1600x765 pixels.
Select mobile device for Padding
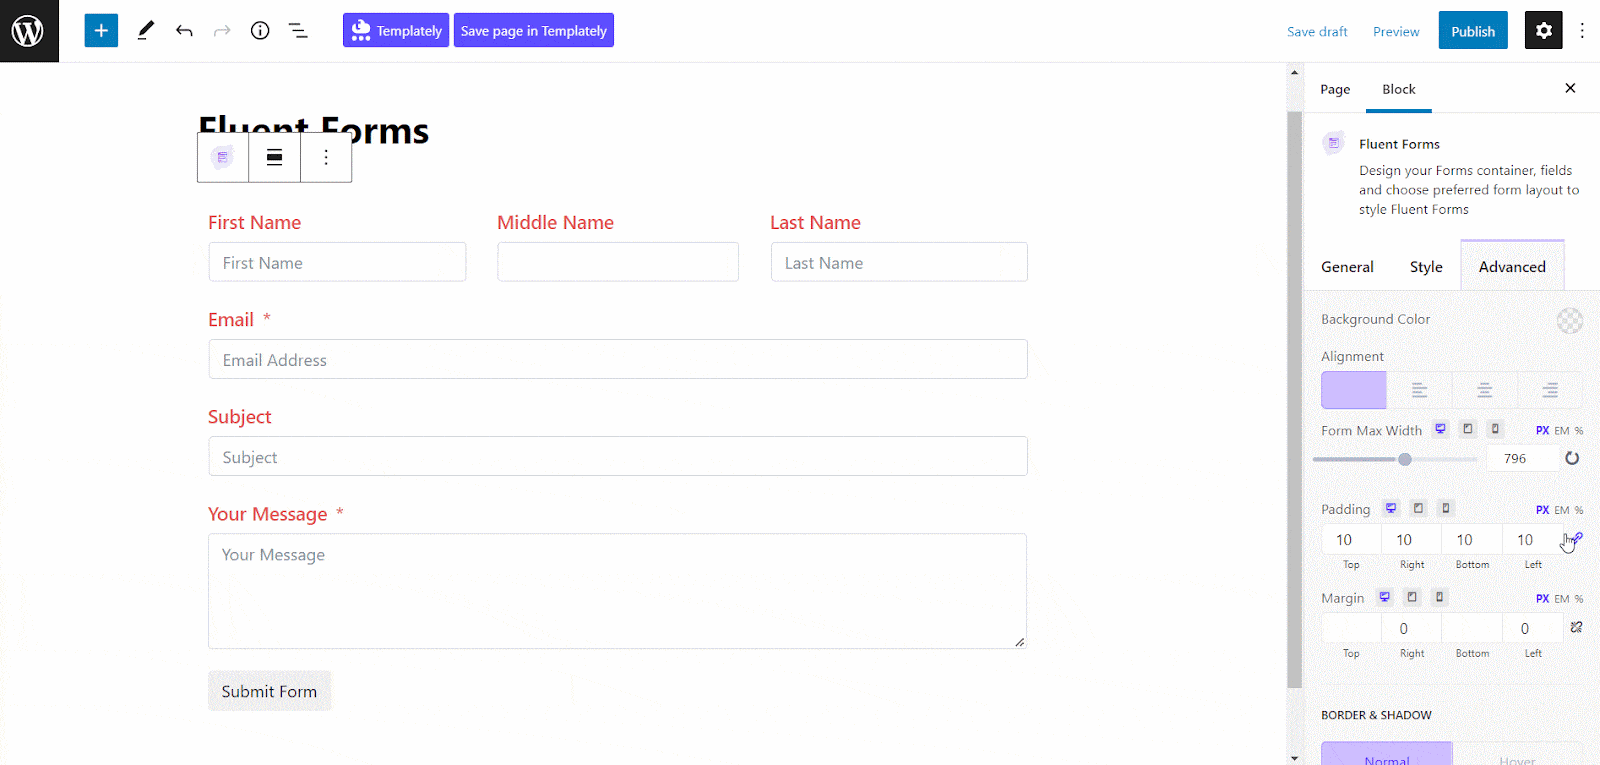click(x=1445, y=508)
